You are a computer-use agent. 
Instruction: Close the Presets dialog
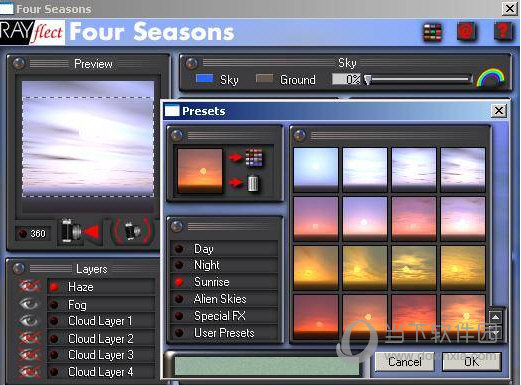(x=499, y=110)
